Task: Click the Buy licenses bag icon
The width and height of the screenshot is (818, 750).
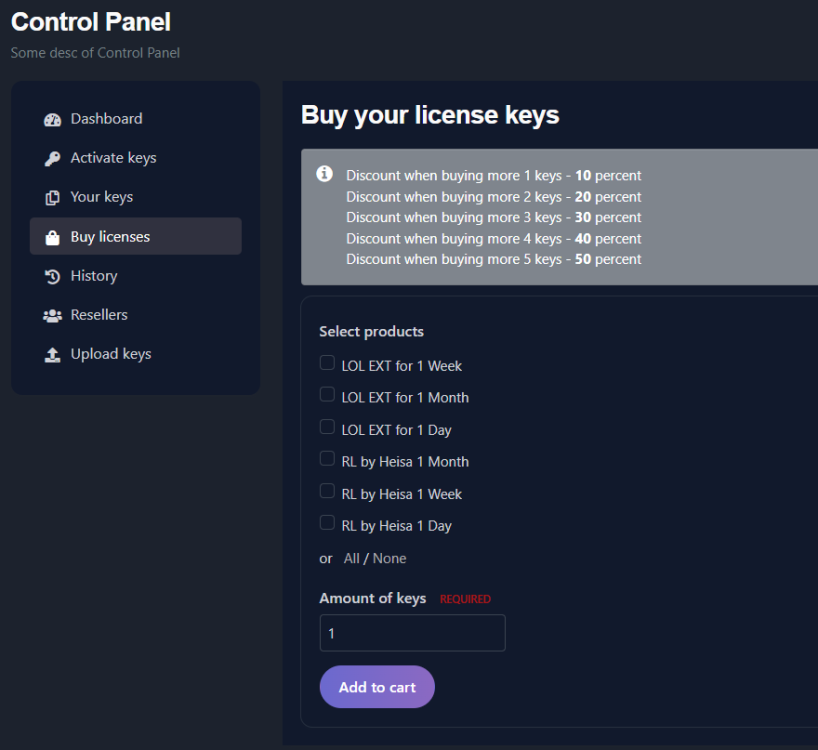Action: [x=53, y=237]
